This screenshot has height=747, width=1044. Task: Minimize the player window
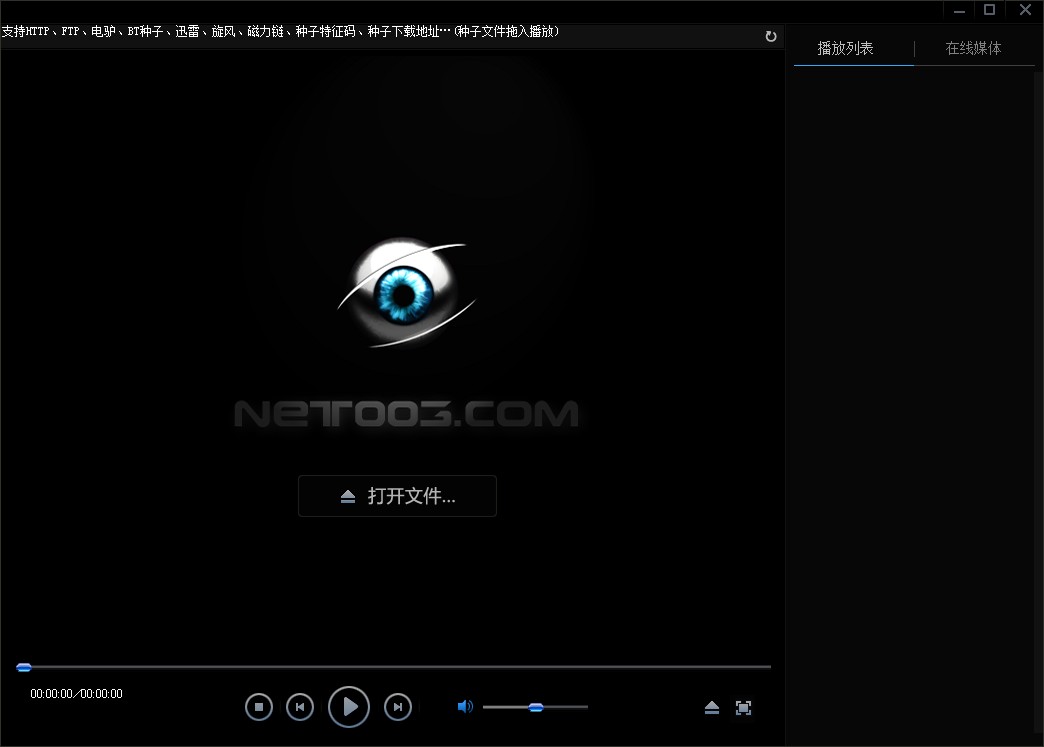[x=959, y=10]
